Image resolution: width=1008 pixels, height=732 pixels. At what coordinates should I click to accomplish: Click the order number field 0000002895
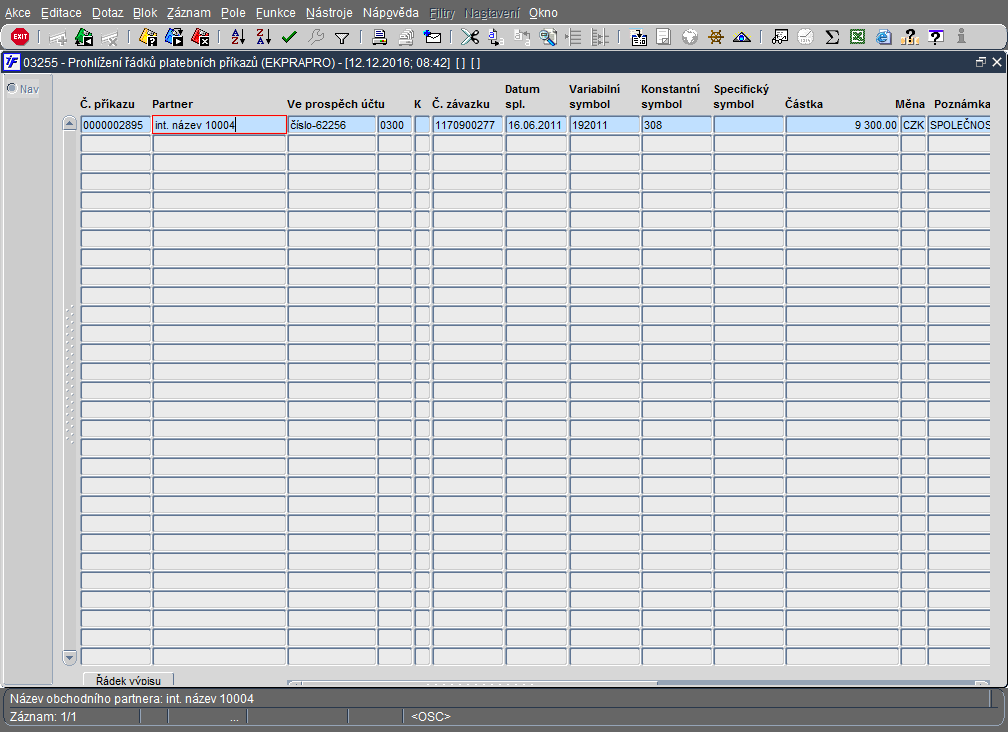click(x=116, y=125)
